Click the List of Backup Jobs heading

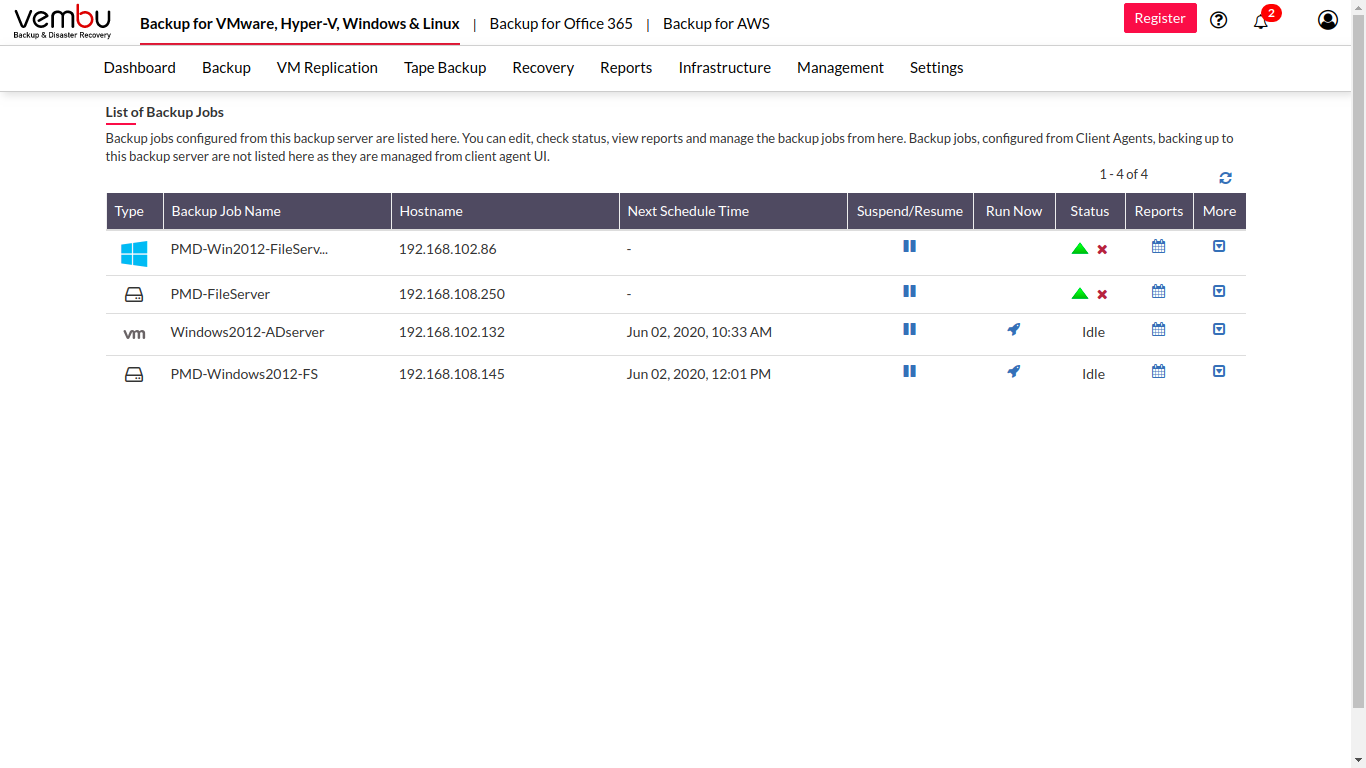165,112
